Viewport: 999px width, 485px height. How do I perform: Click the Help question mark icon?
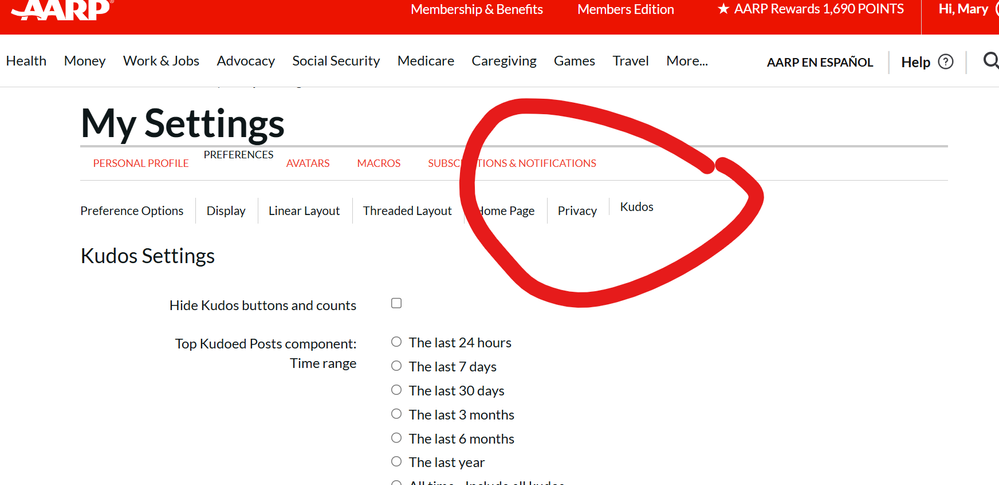[x=945, y=62]
